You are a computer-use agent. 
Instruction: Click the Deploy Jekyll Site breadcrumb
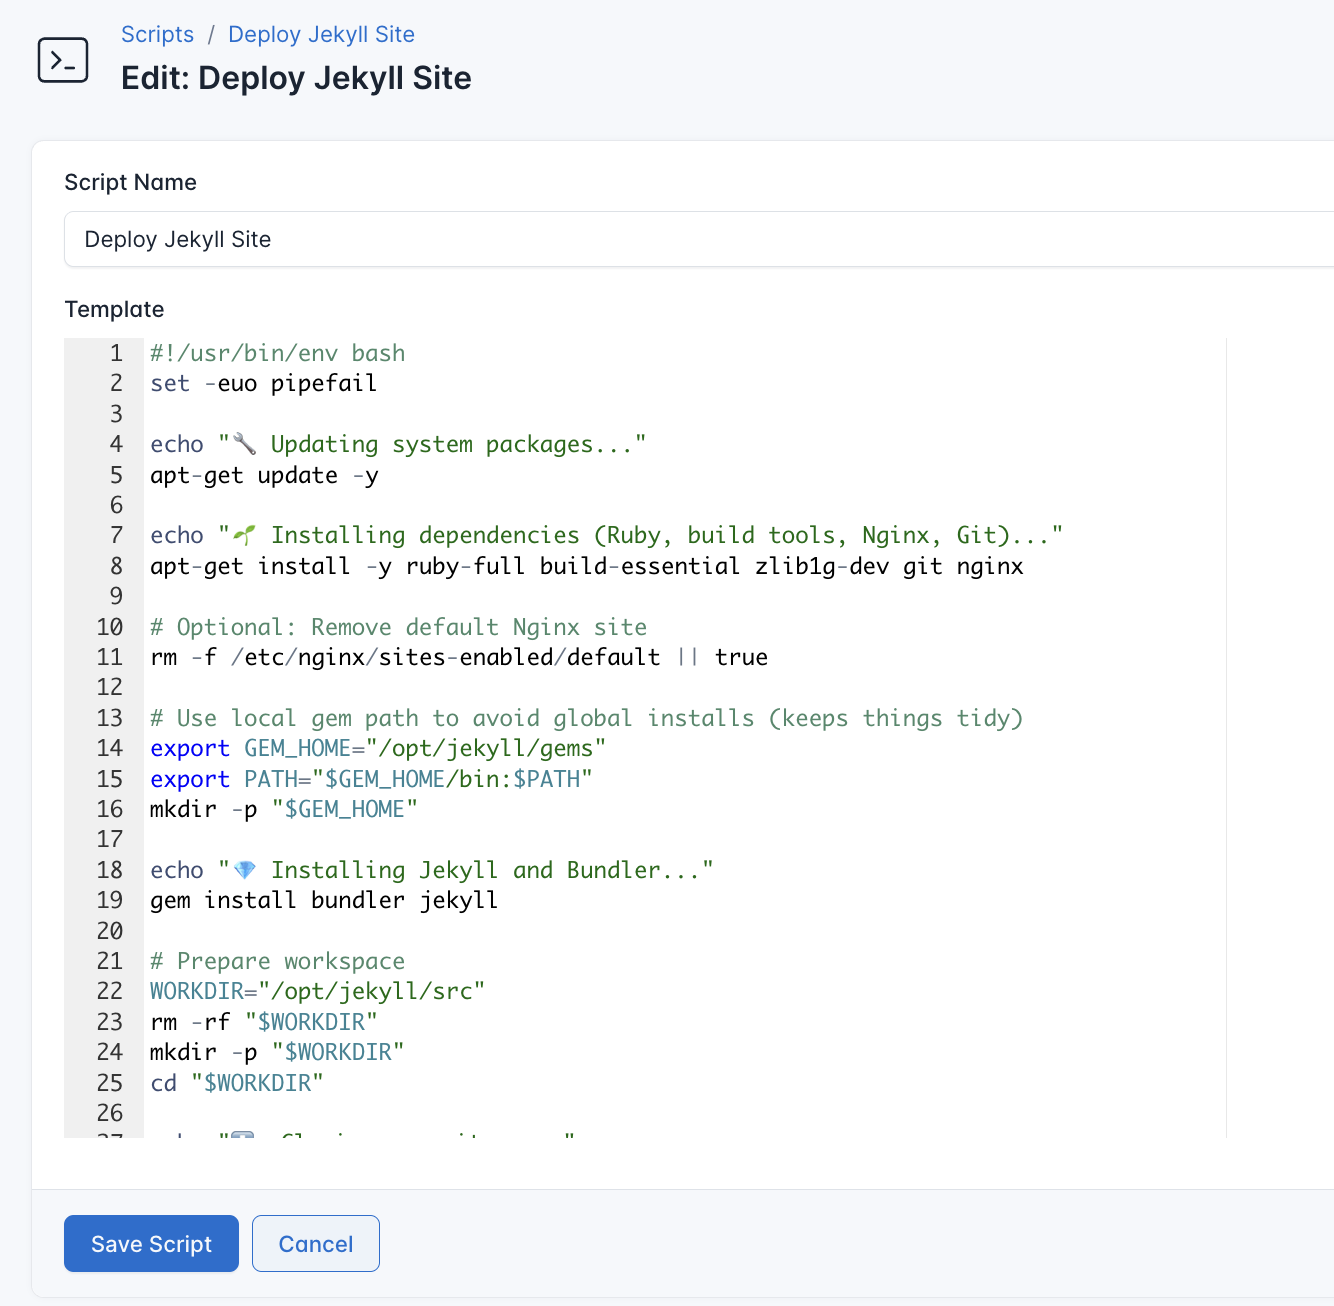click(320, 33)
